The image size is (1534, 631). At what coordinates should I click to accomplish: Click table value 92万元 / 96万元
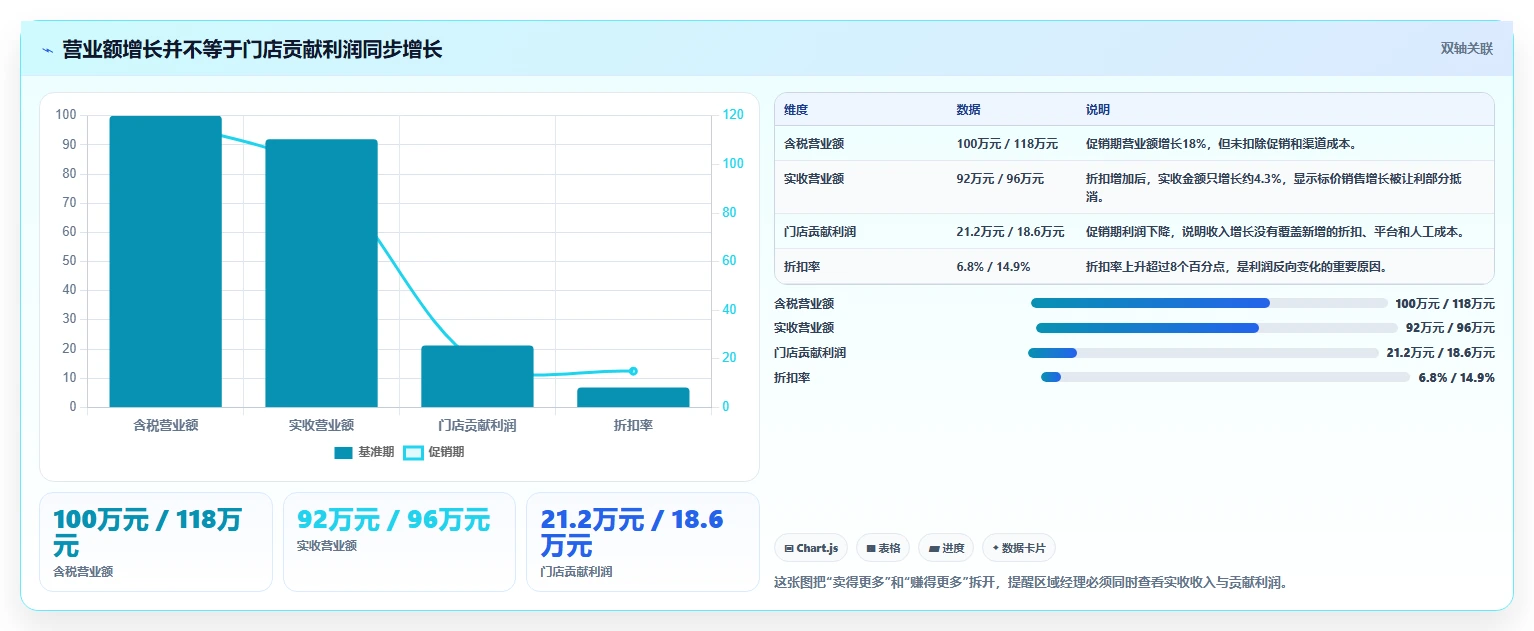click(1000, 179)
